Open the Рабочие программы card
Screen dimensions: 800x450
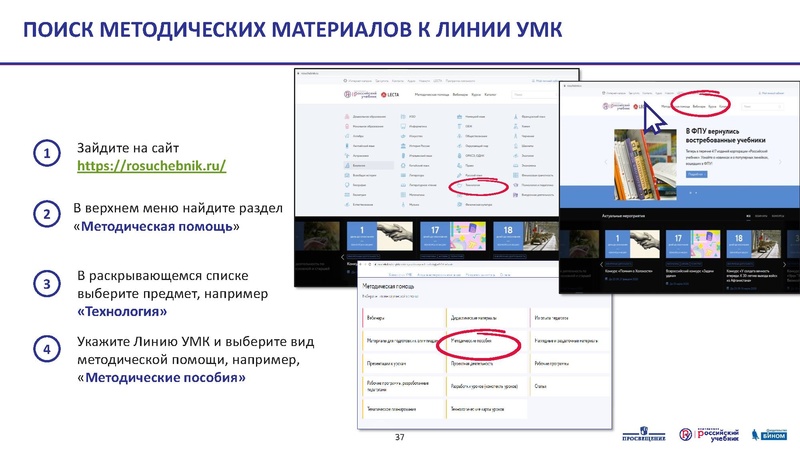tap(570, 363)
